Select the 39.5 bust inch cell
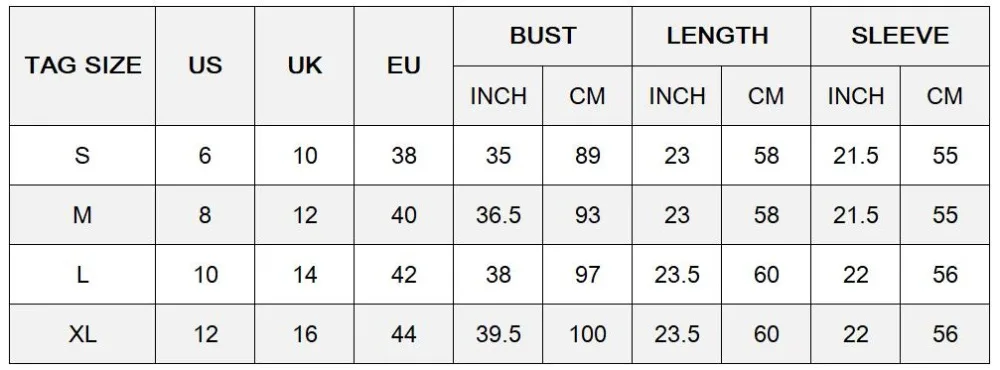This screenshot has width=1000, height=370. point(498,334)
